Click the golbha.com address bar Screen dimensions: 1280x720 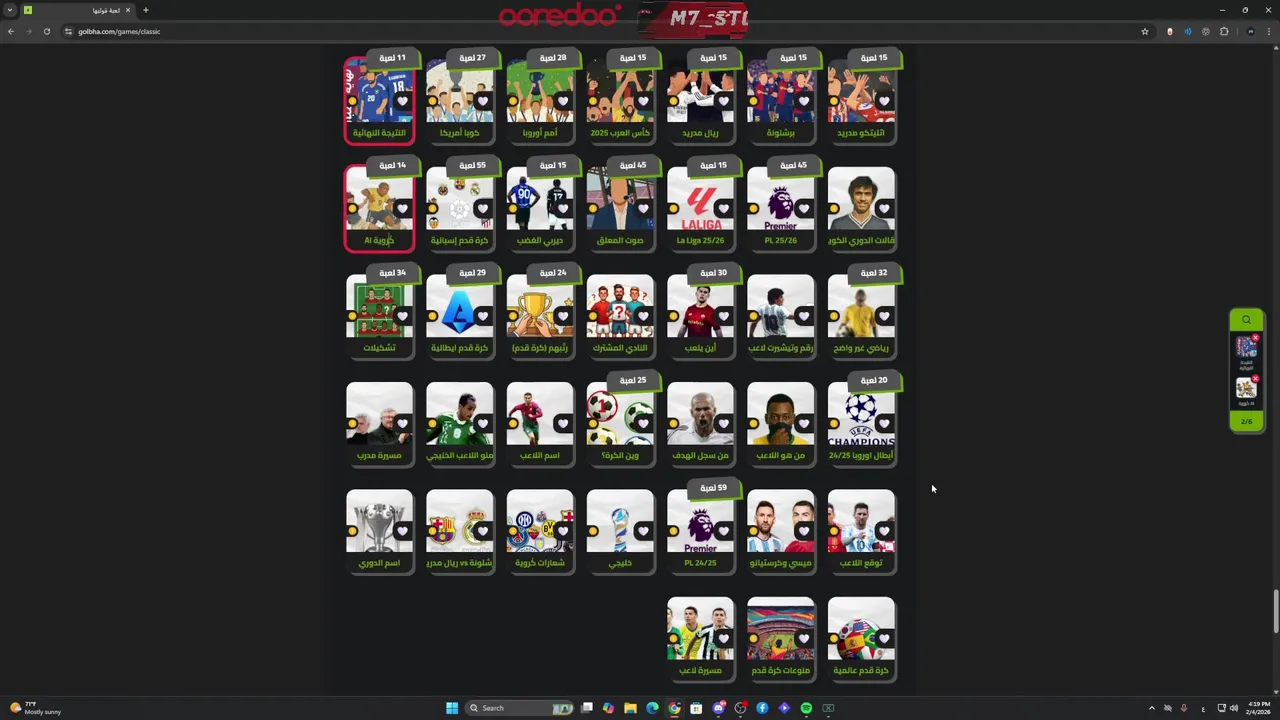600,31
